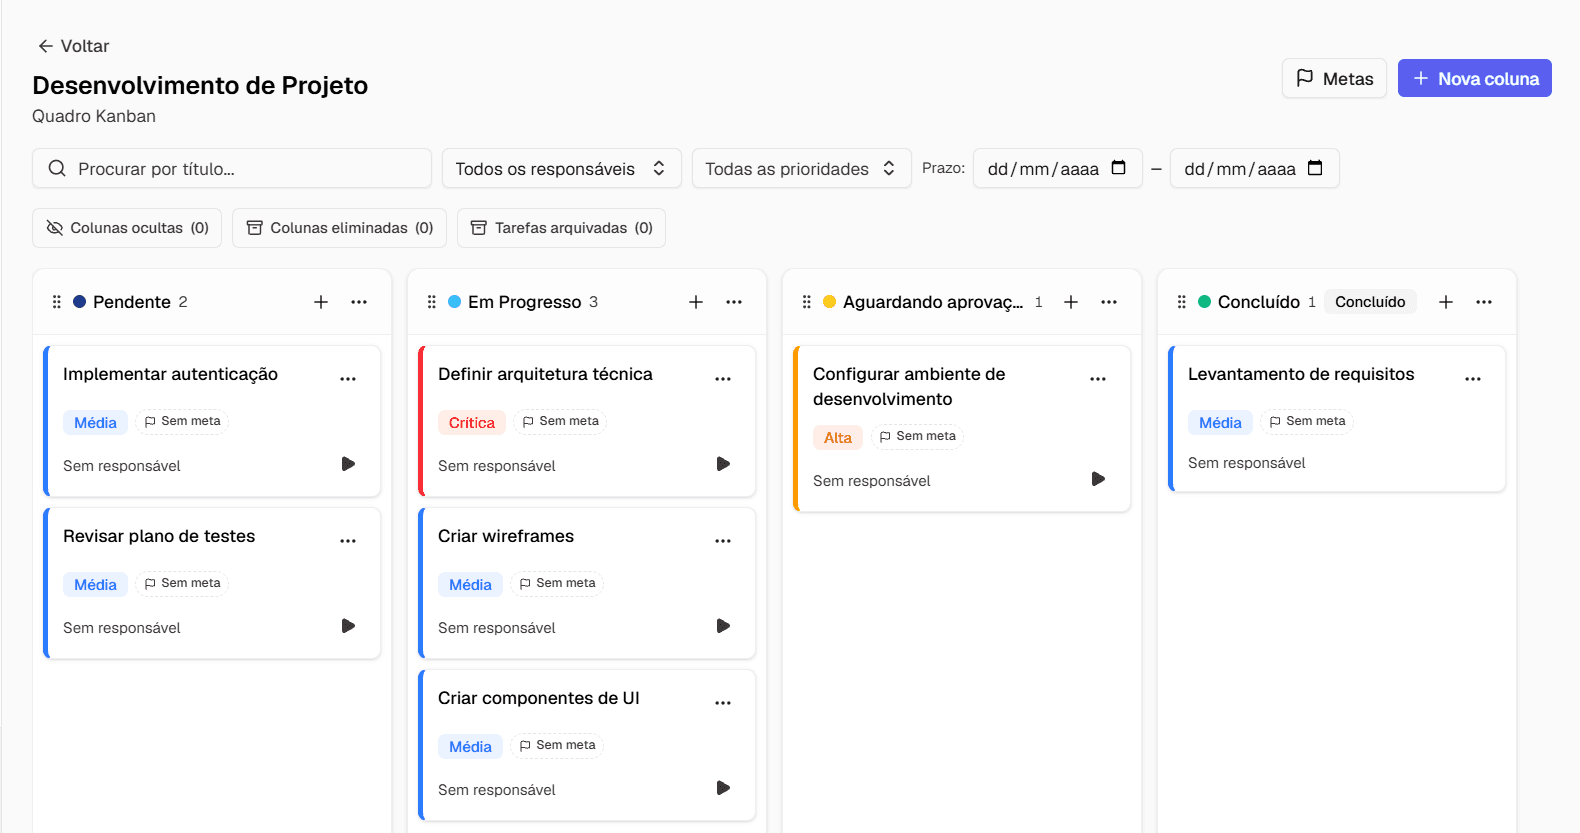The width and height of the screenshot is (1580, 833).
Task: View Tarefas arquivadas list
Action: [x=561, y=228]
